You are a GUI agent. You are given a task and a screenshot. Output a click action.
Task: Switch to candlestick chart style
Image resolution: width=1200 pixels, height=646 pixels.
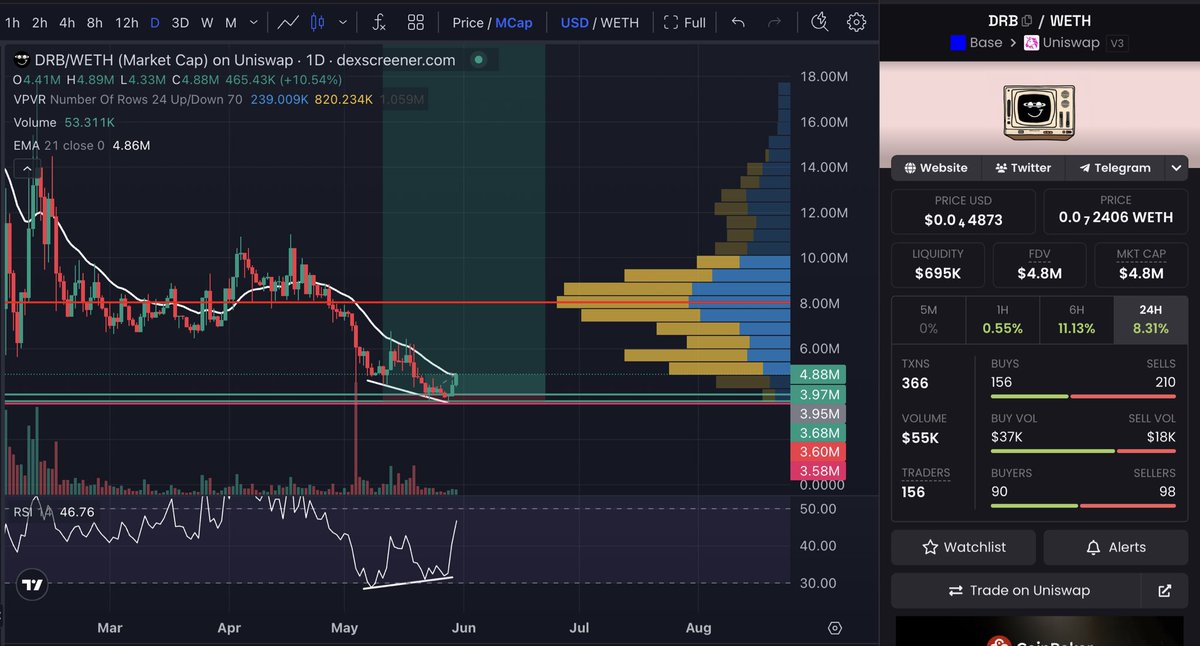(x=318, y=22)
